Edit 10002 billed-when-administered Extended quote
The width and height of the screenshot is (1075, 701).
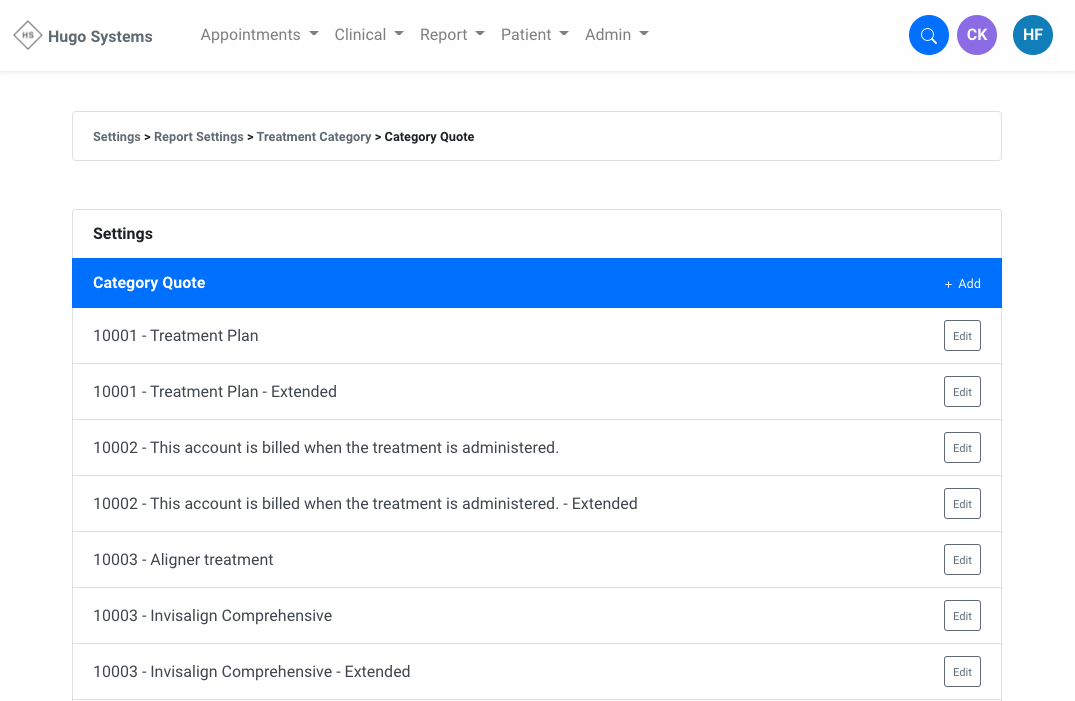pyautogui.click(x=962, y=504)
